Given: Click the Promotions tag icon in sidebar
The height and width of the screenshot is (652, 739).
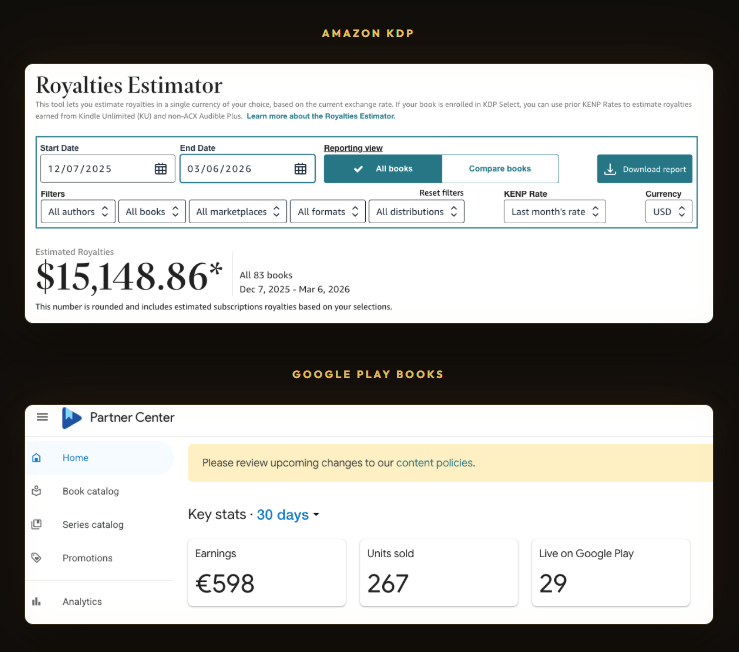Looking at the screenshot, I should click(36, 558).
